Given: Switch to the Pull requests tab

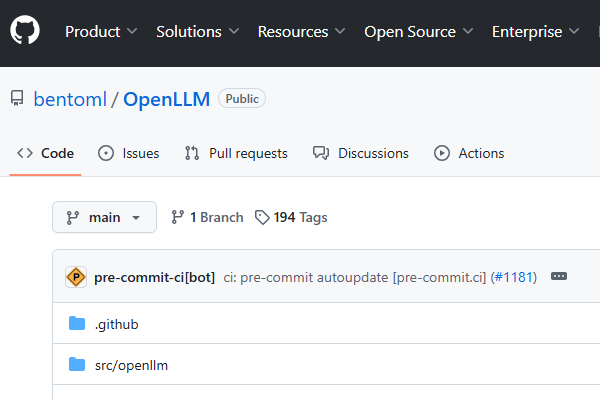Looking at the screenshot, I should click(x=236, y=153).
